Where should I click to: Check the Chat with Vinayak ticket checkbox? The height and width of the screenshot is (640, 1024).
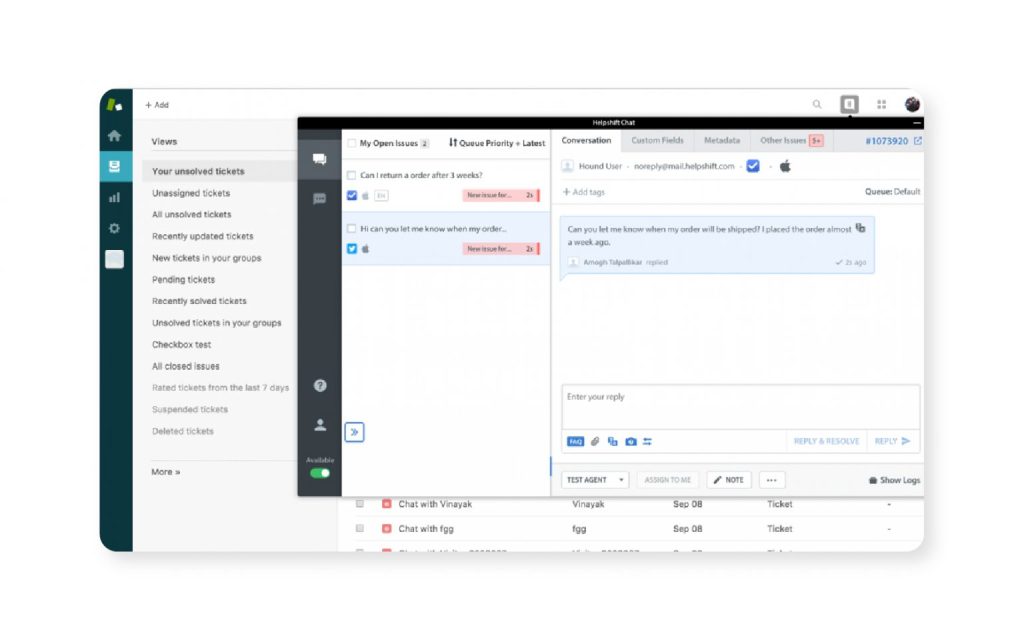360,504
